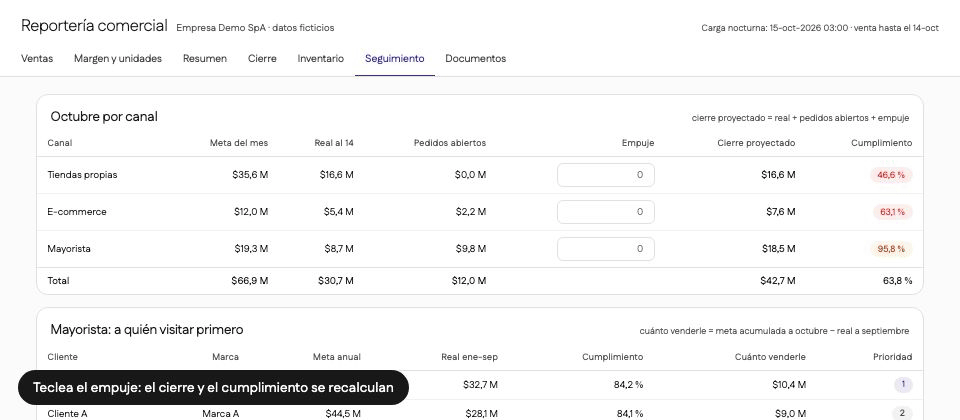Click the Meta anual column header
960x420 pixels.
click(337, 357)
